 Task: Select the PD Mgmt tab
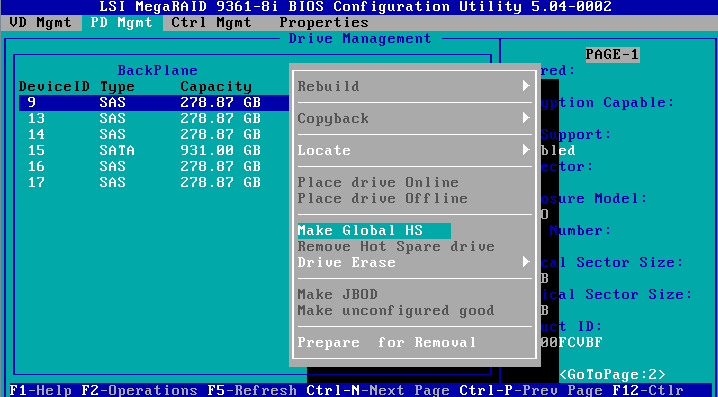(x=122, y=22)
